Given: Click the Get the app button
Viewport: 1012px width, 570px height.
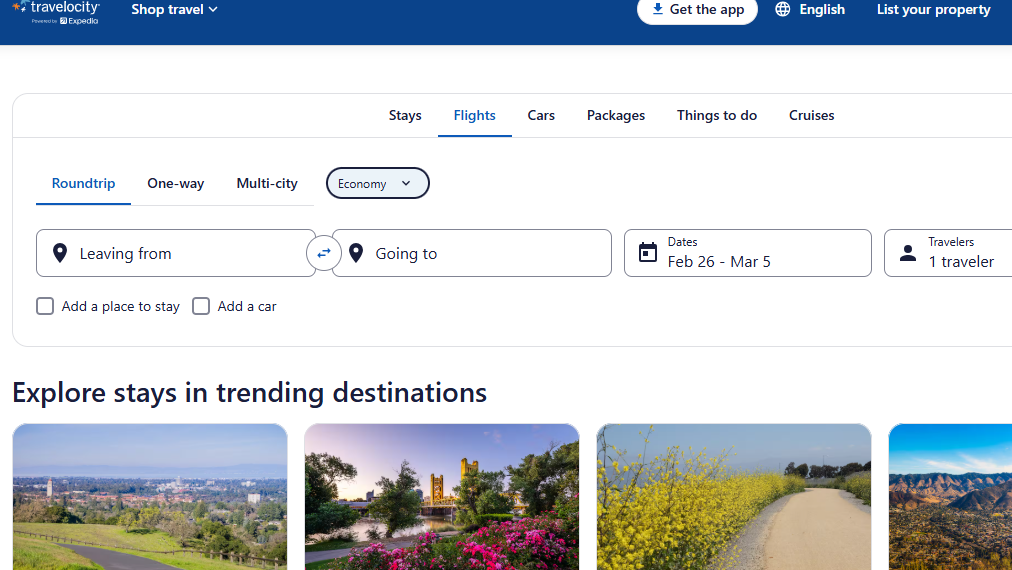Looking at the screenshot, I should 697,10.
